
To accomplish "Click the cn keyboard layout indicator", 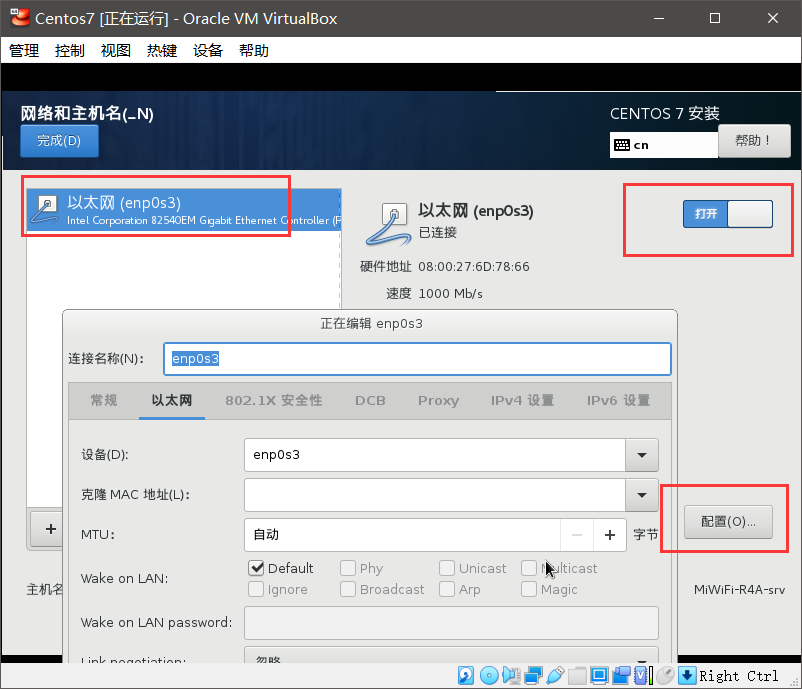I will pos(664,145).
